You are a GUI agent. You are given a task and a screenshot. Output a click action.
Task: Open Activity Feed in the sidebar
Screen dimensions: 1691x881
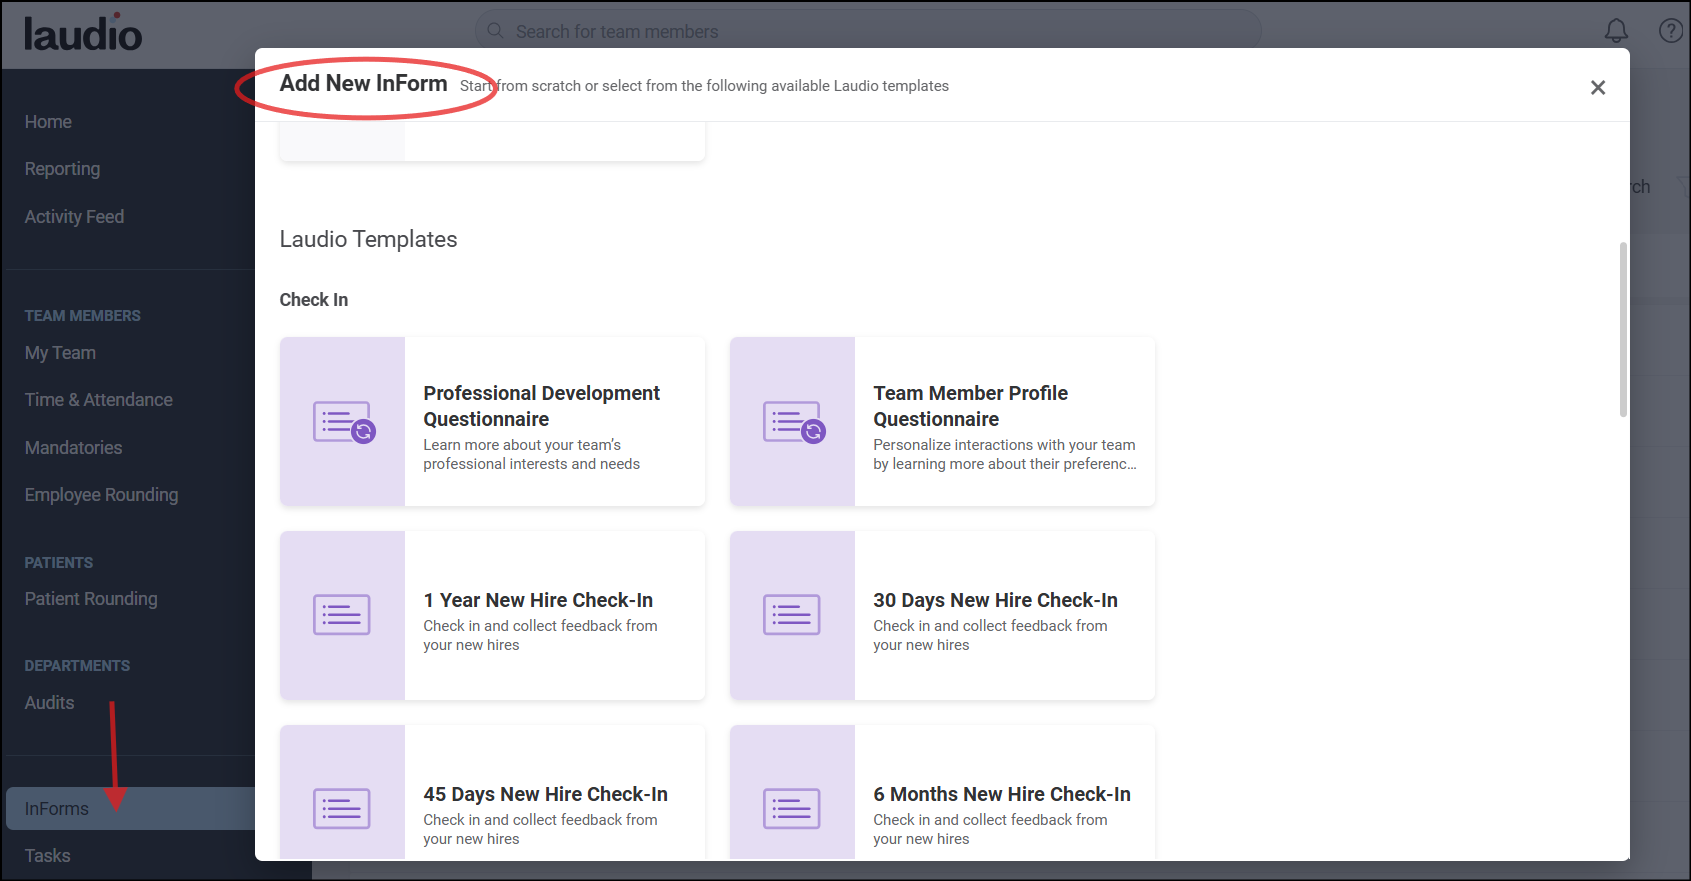click(74, 217)
